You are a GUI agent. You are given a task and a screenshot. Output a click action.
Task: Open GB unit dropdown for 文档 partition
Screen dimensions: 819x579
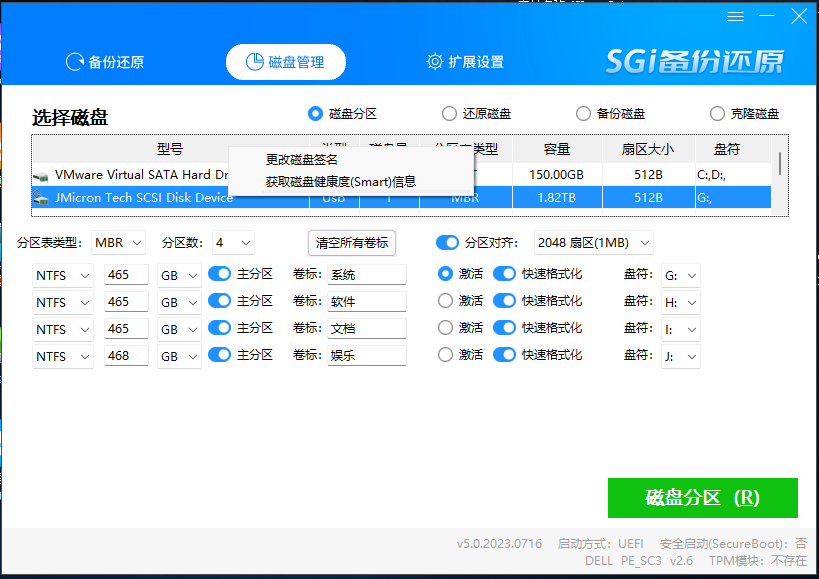pos(179,329)
